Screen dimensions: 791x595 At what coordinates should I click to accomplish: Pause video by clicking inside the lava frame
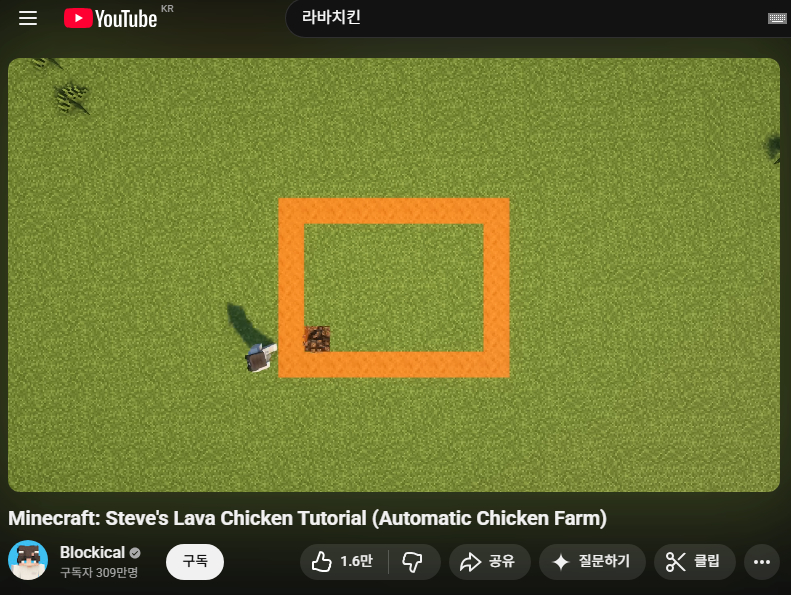393,287
